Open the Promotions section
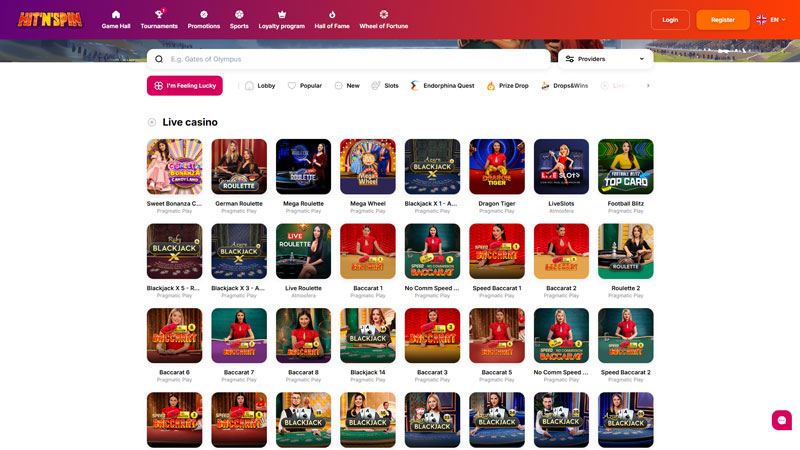This screenshot has height=450, width=800. (x=204, y=20)
